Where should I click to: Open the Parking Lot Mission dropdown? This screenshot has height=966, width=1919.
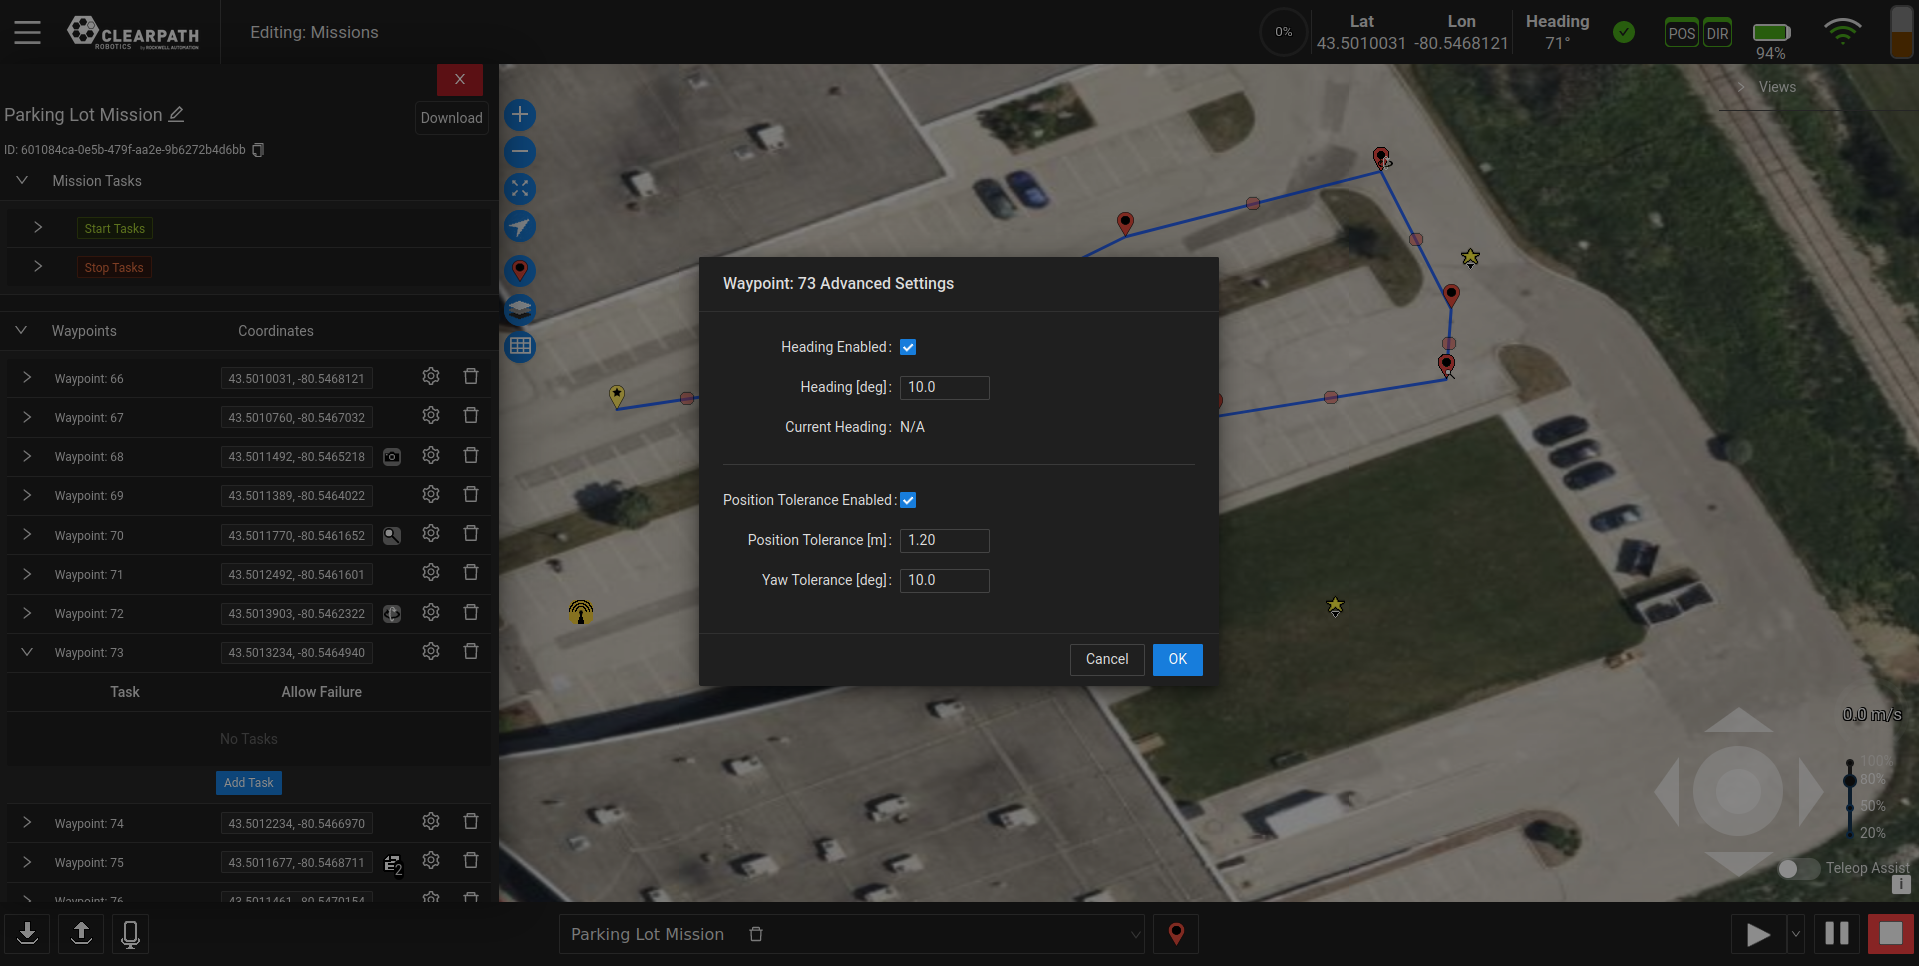coord(1135,934)
